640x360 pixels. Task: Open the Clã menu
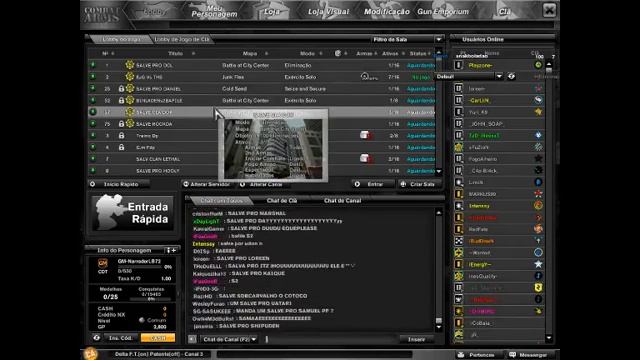tap(505, 12)
